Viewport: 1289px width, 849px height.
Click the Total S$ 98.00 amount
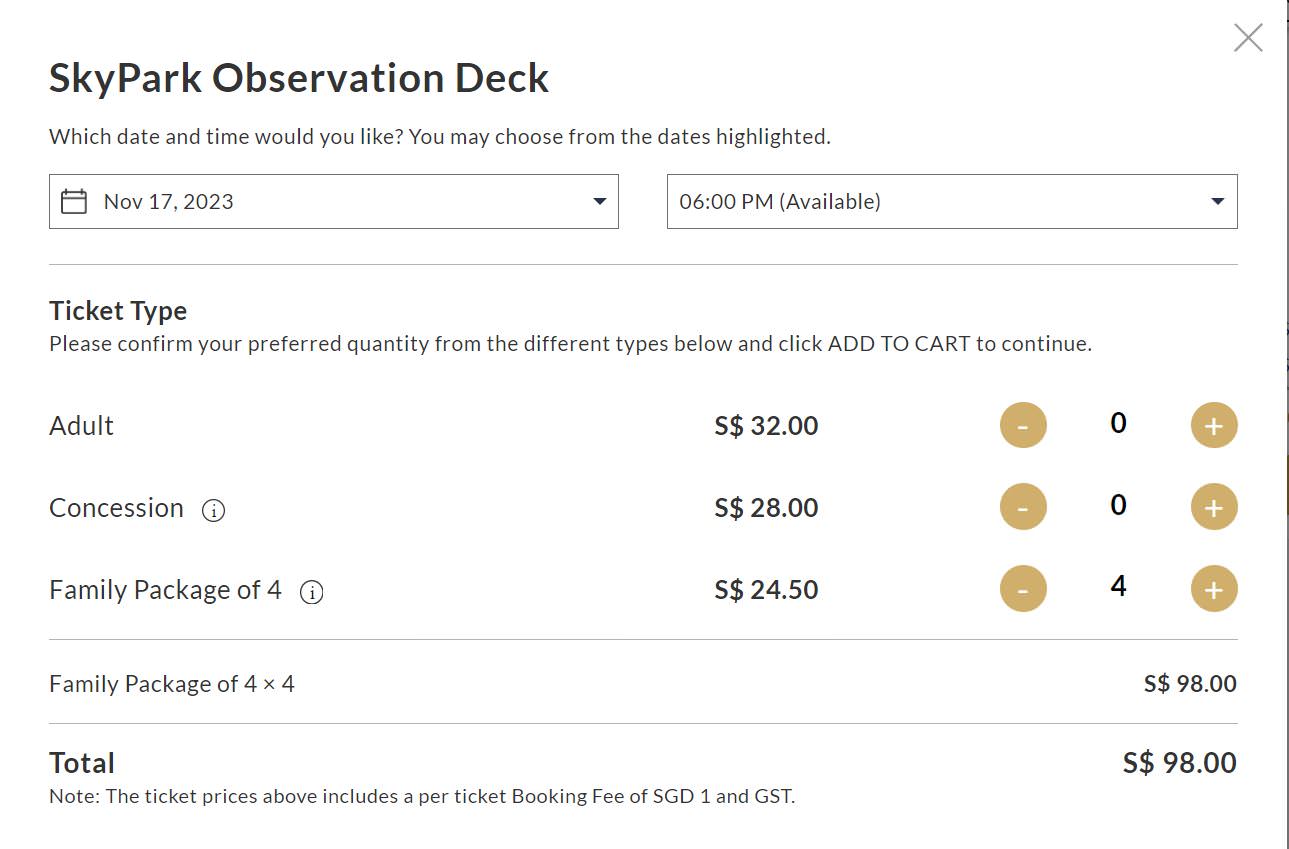coord(1179,763)
